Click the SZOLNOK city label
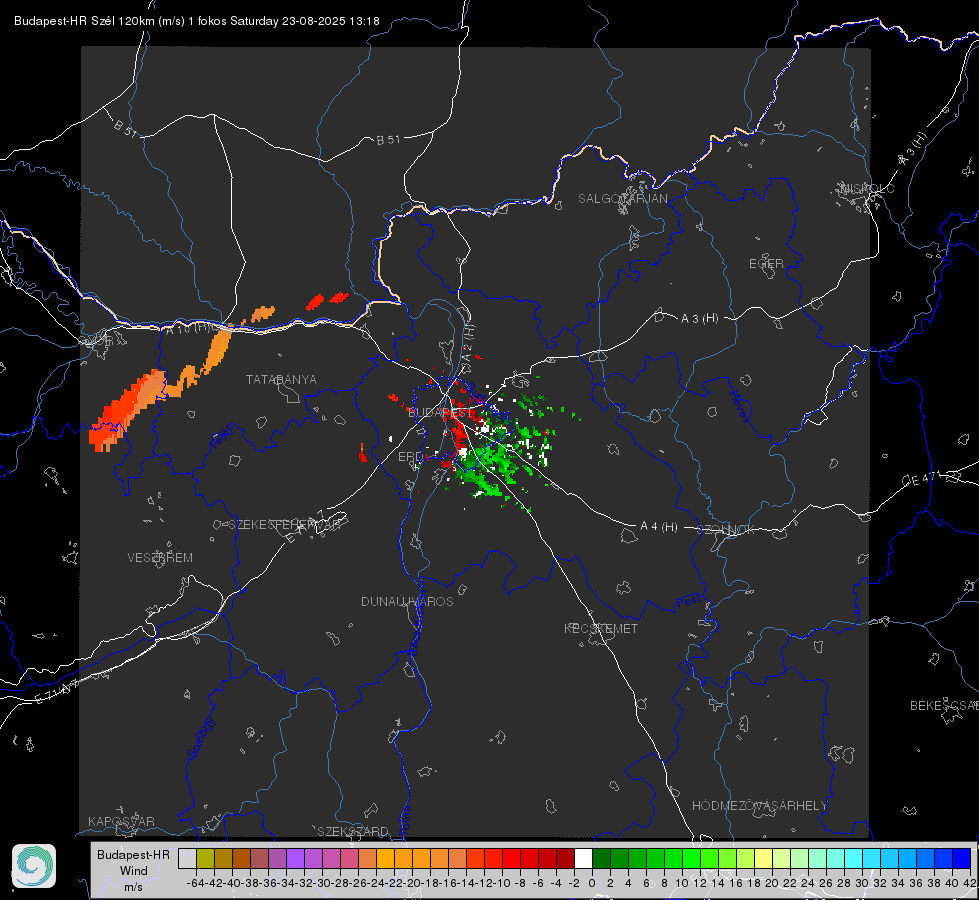 click(x=727, y=530)
